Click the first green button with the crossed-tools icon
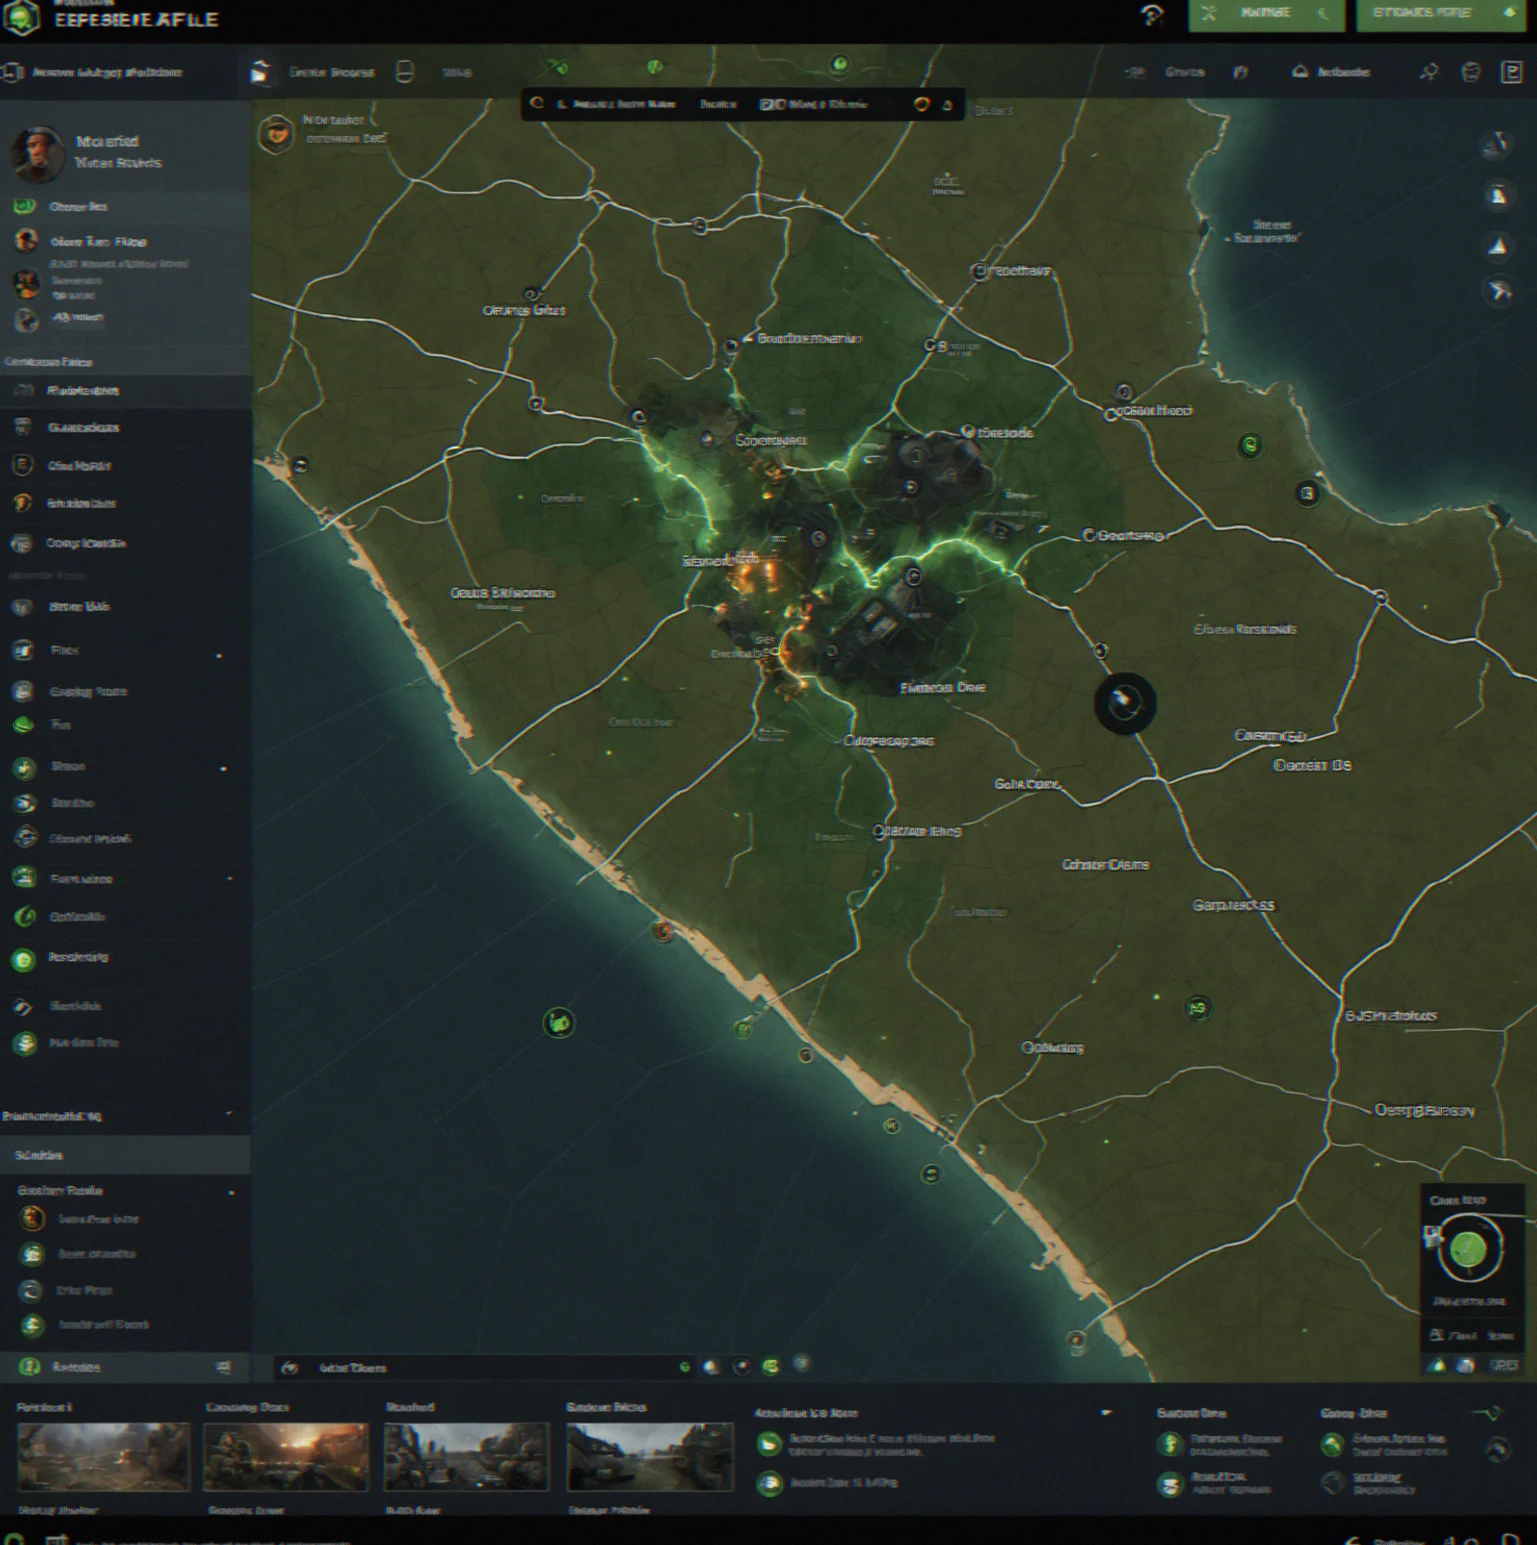The image size is (1537, 1545). click(1265, 14)
